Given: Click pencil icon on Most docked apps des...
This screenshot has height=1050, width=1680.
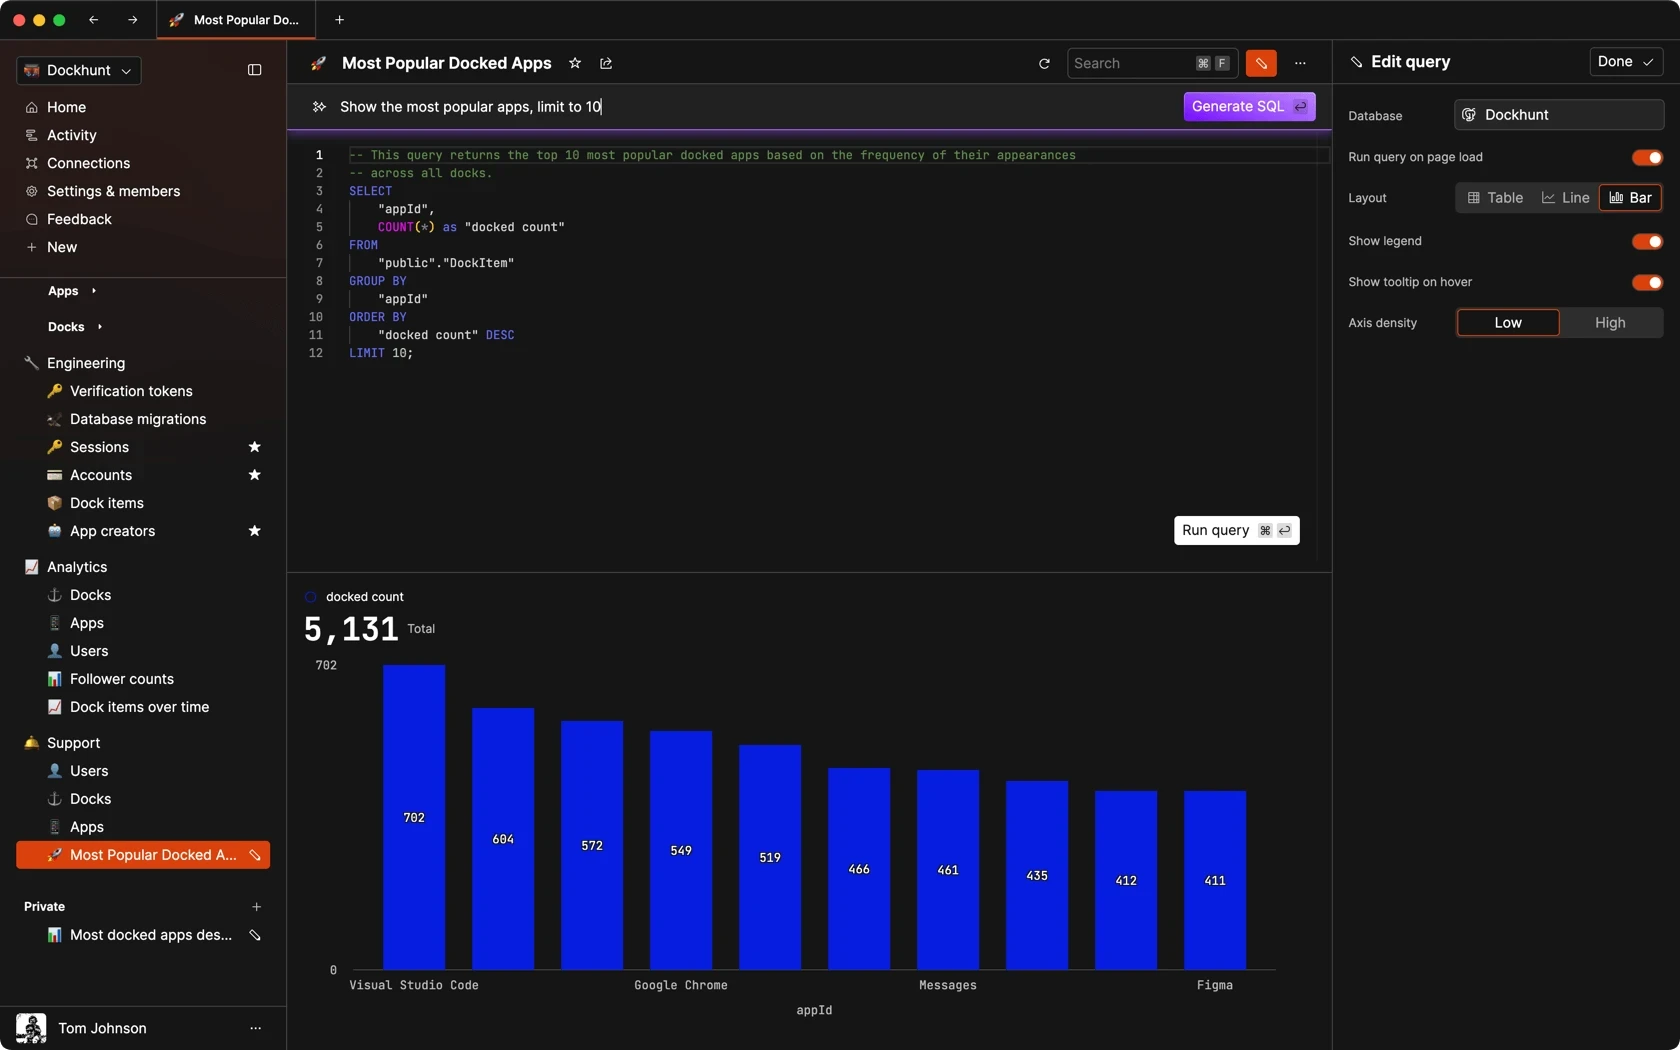Looking at the screenshot, I should coord(255,935).
